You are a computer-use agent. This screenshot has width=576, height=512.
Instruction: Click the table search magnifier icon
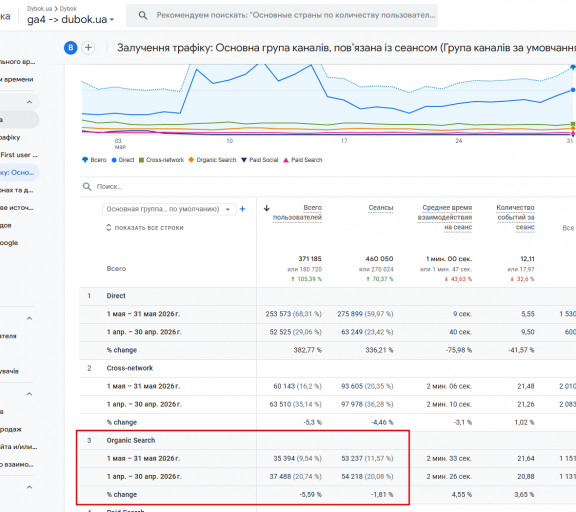(x=87, y=187)
